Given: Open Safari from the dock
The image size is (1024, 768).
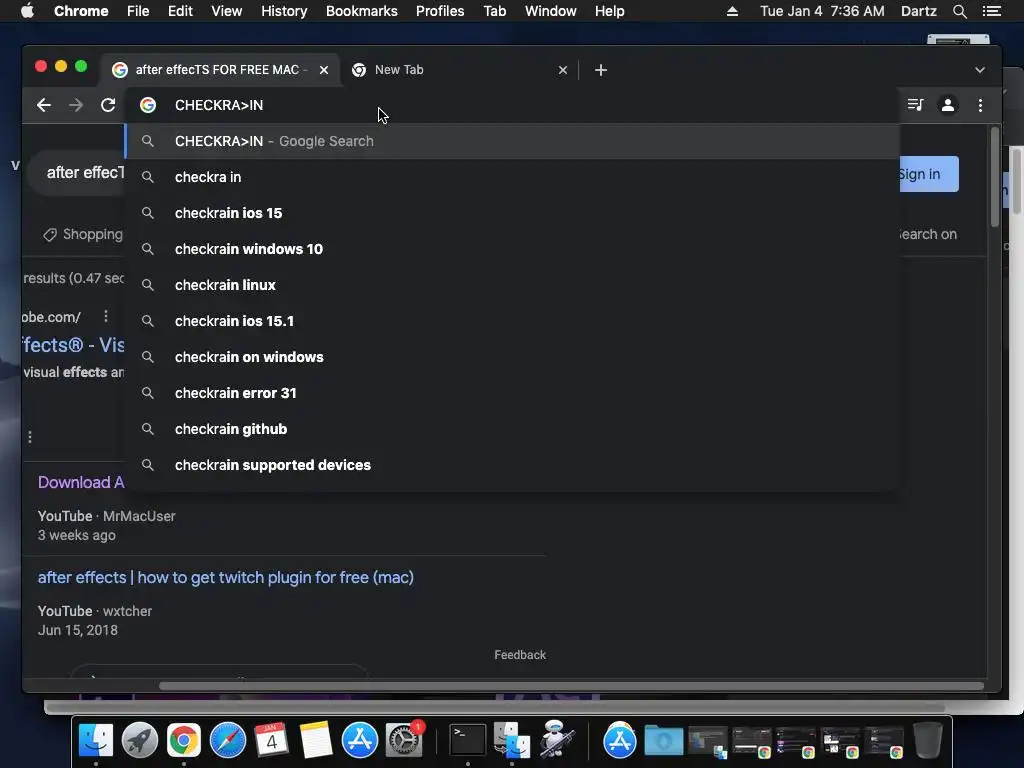Looking at the screenshot, I should (x=227, y=741).
